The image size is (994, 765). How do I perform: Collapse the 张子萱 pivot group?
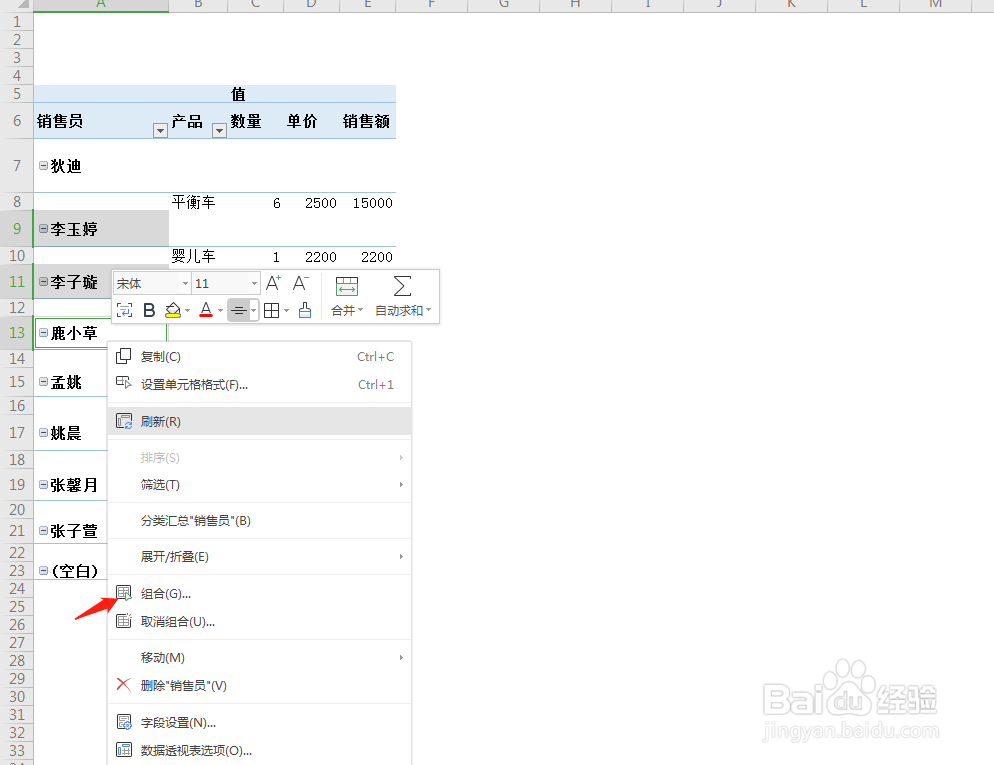[x=41, y=531]
